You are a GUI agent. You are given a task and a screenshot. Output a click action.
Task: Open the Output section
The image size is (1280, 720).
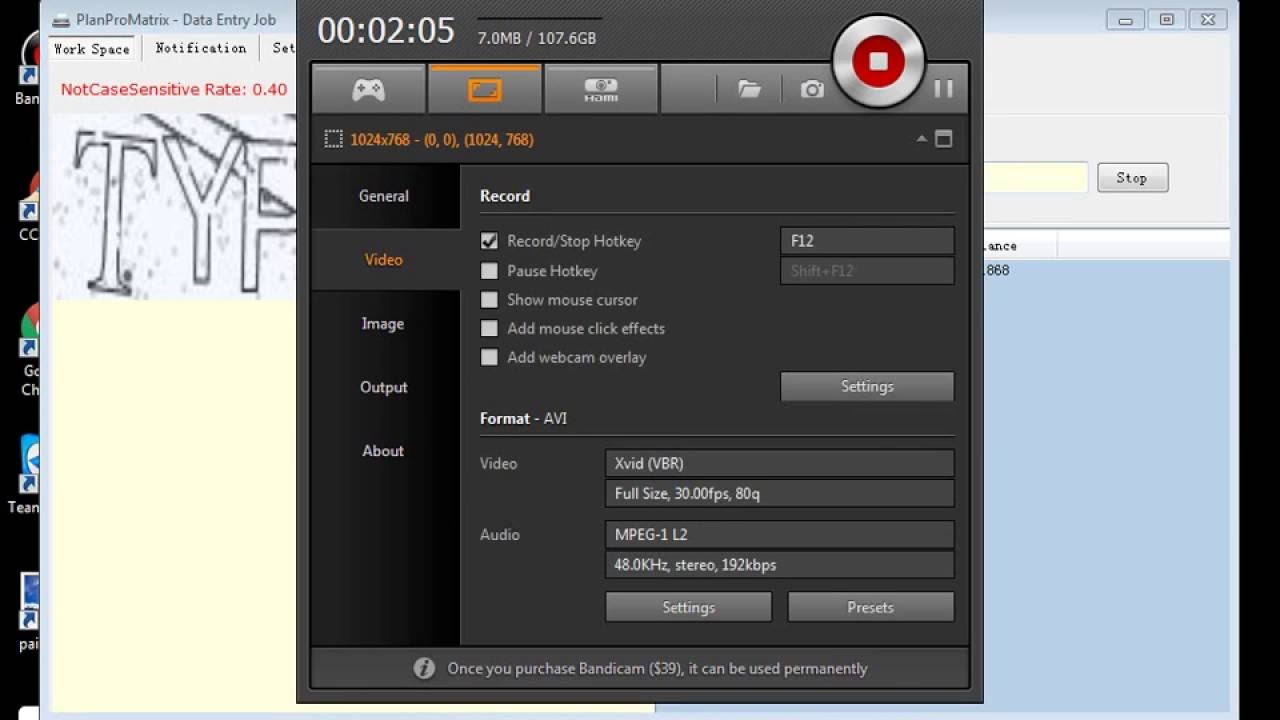pyautogui.click(x=384, y=387)
